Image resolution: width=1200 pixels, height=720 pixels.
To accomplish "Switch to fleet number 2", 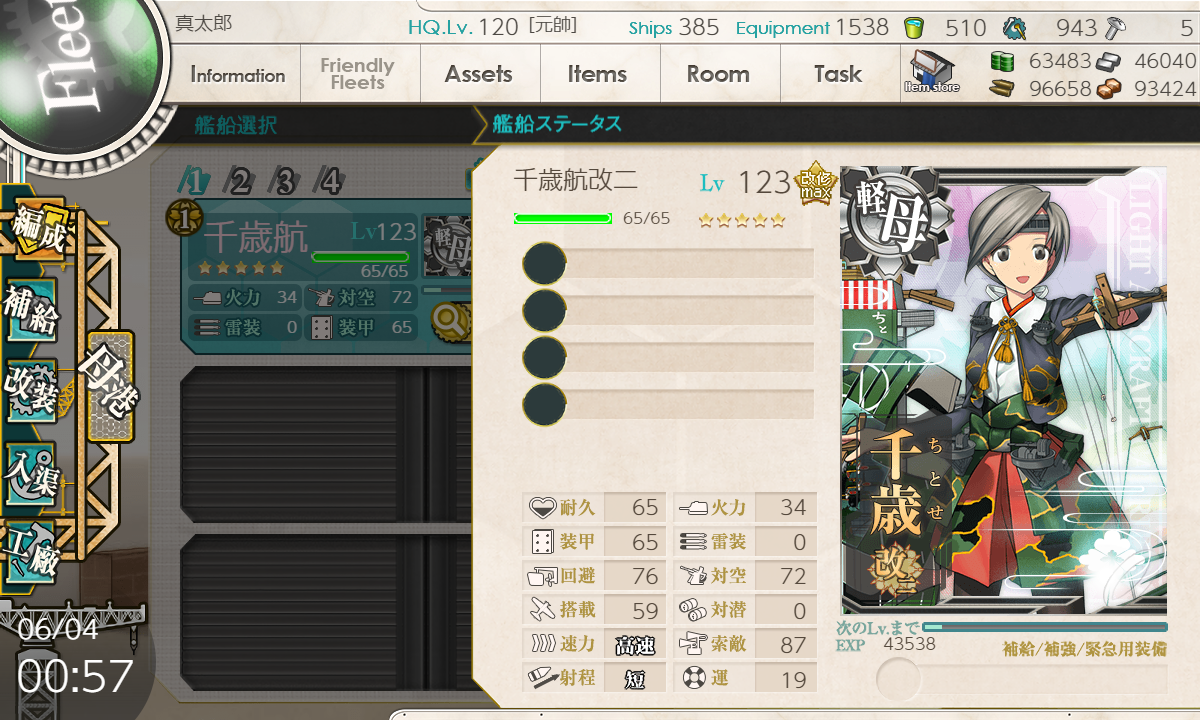I will pyautogui.click(x=239, y=182).
